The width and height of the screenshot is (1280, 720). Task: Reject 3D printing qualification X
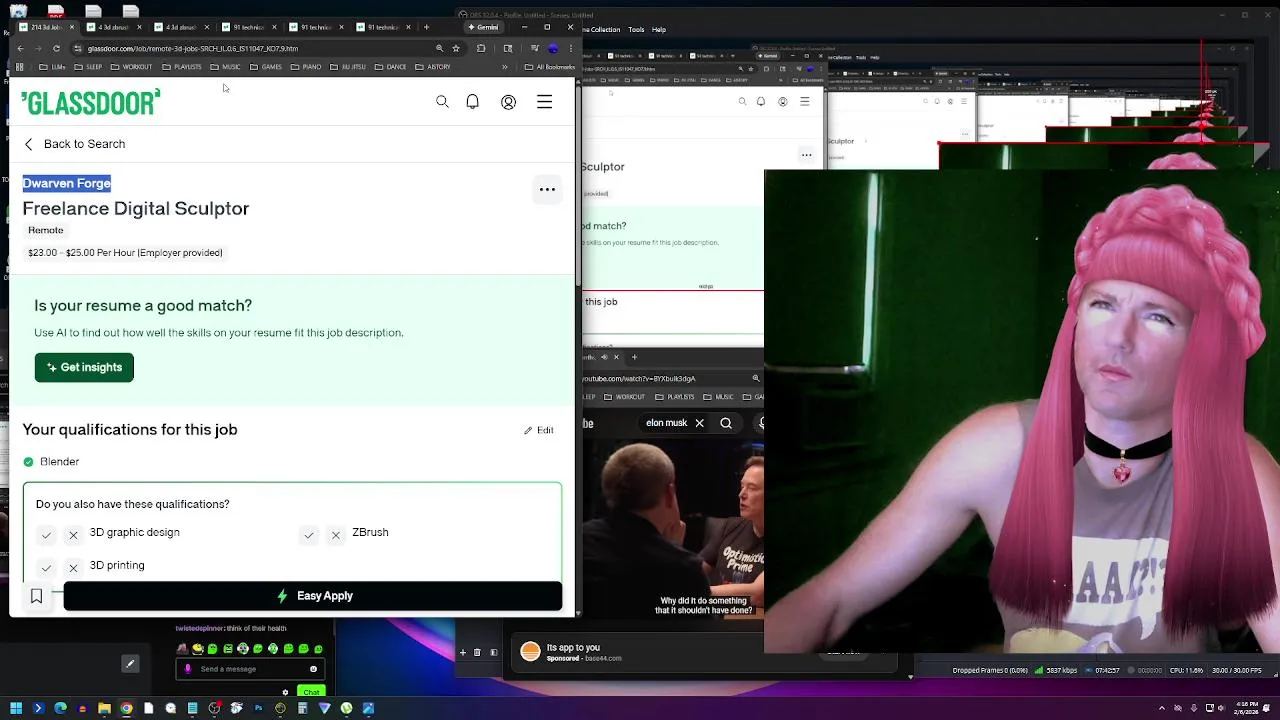(73, 568)
